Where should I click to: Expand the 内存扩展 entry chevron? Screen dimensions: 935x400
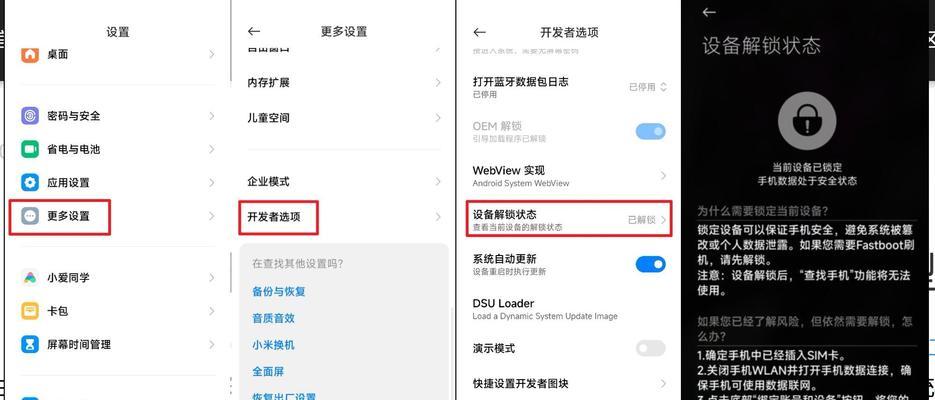click(x=438, y=82)
